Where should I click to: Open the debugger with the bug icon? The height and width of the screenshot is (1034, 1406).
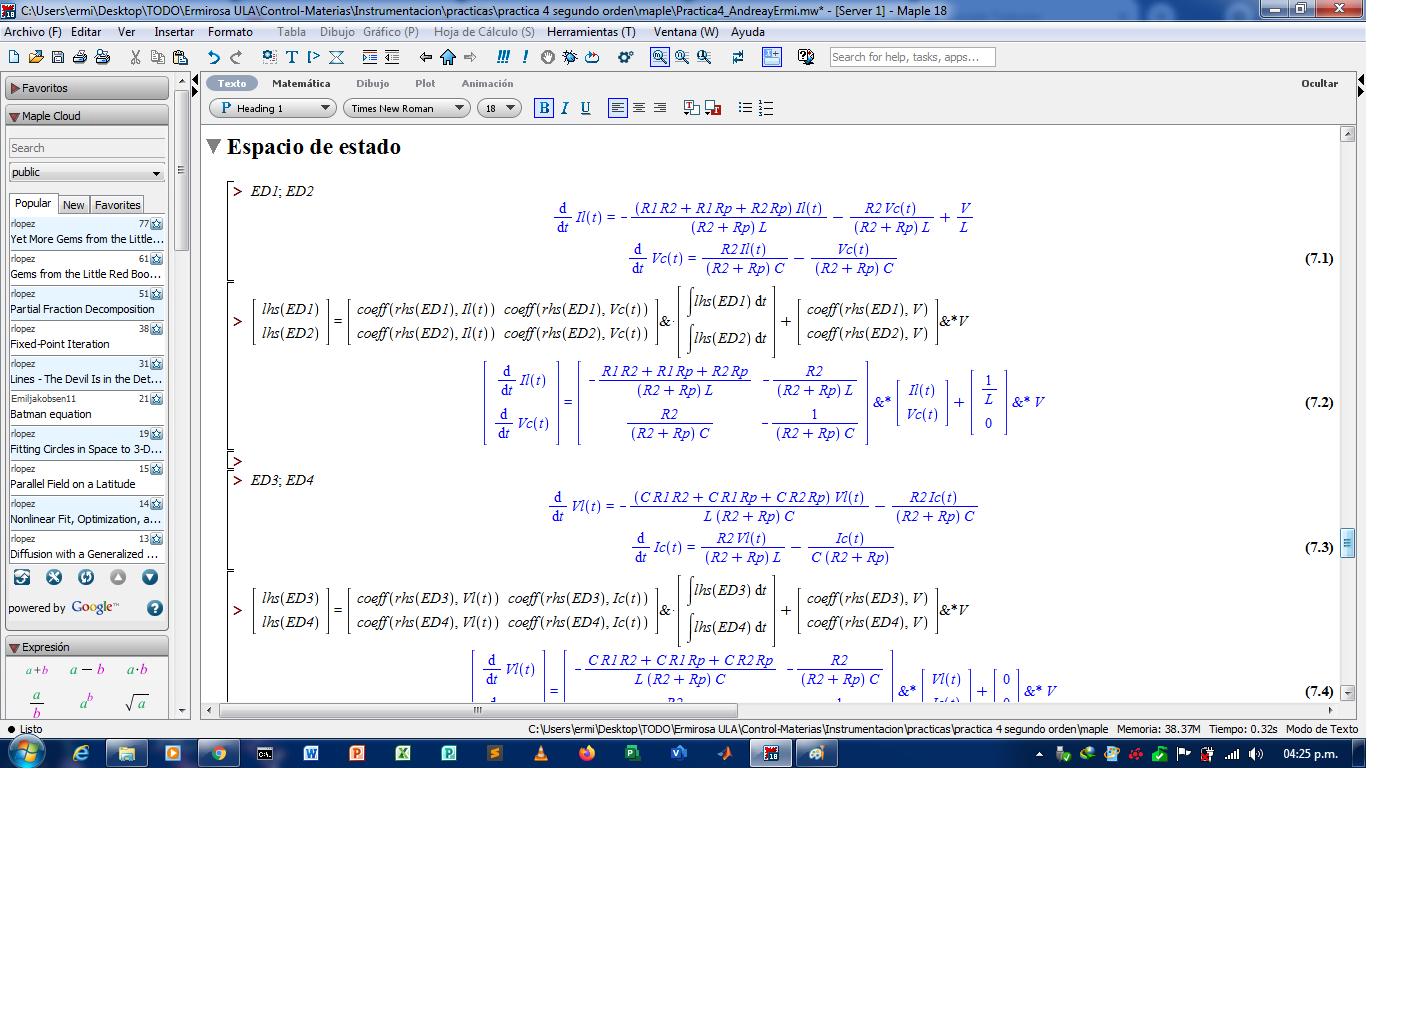pyautogui.click(x=569, y=56)
